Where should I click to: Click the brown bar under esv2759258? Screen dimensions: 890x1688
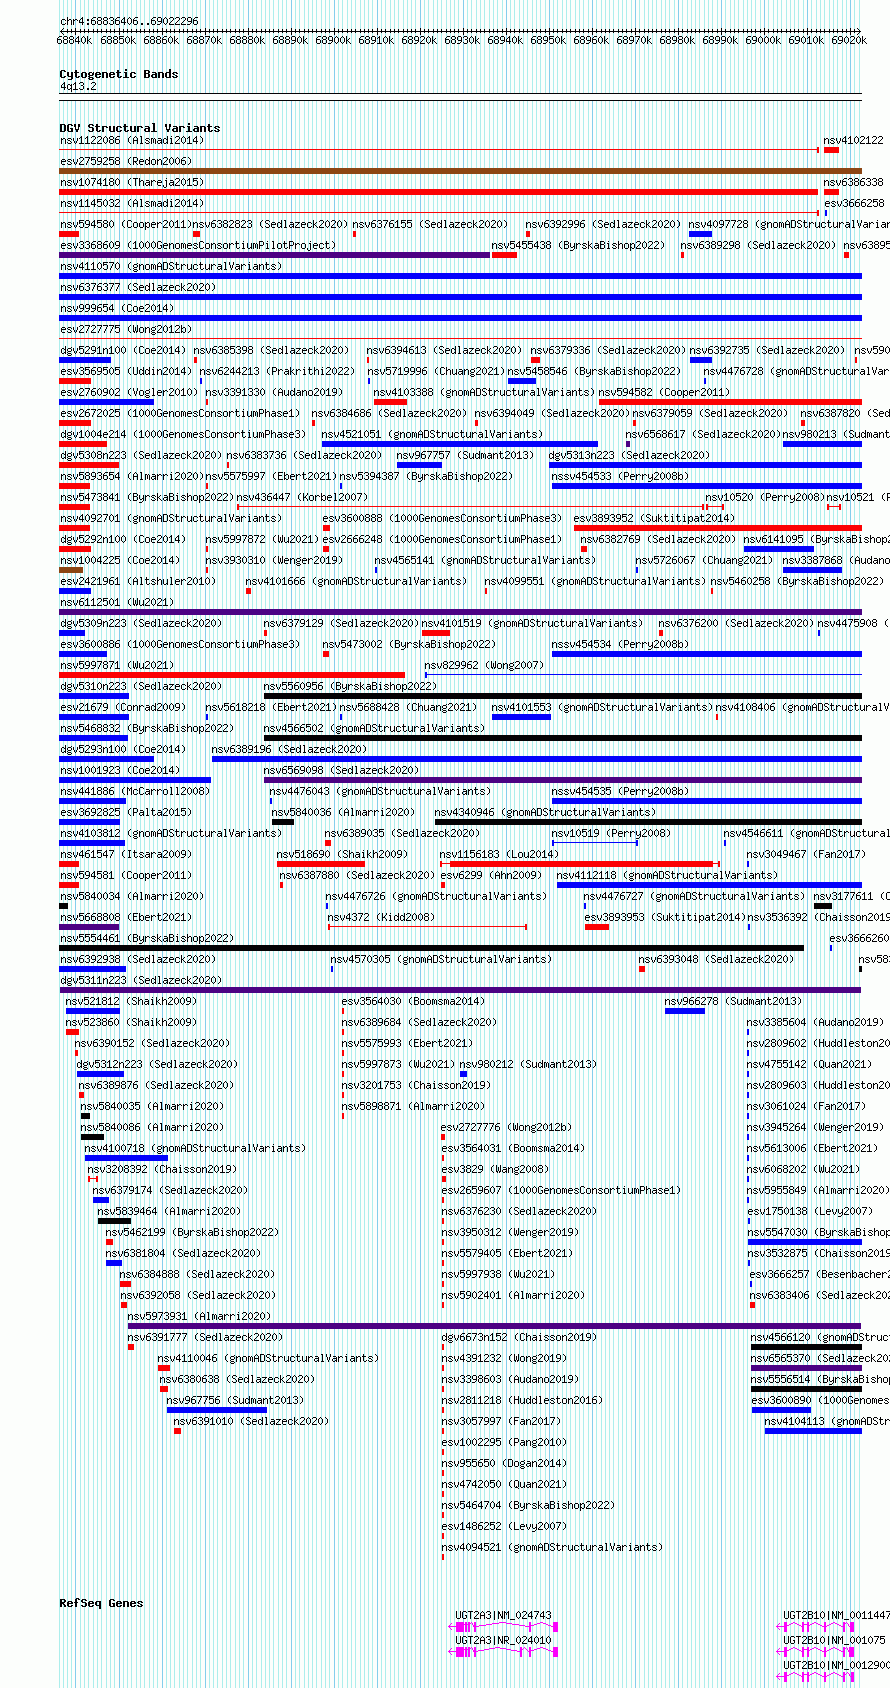coord(460,171)
